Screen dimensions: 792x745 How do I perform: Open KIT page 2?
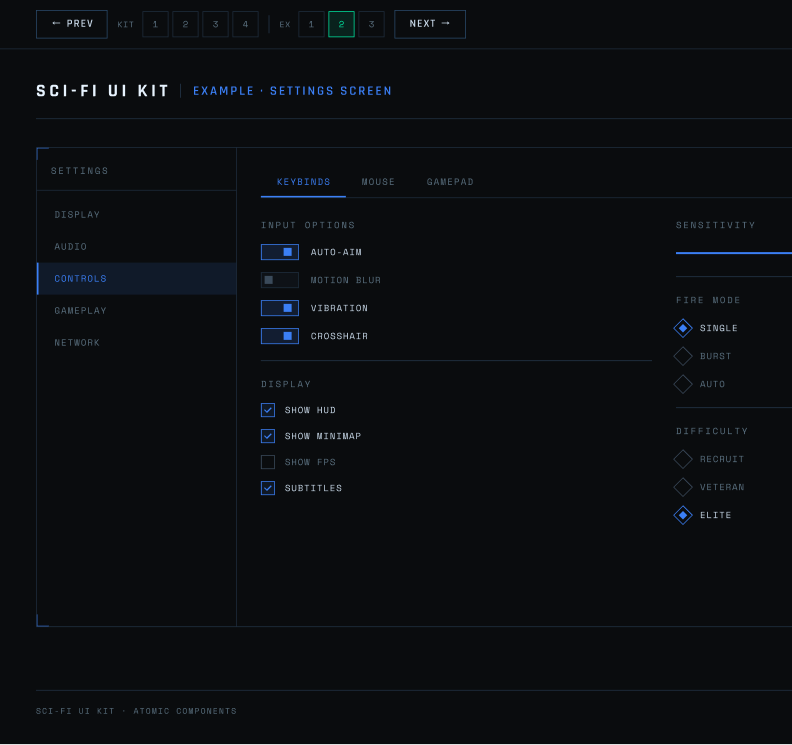(x=185, y=24)
